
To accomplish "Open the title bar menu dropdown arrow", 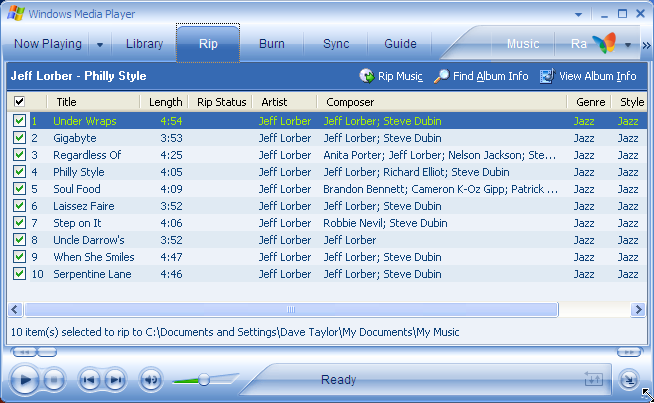I will [579, 14].
